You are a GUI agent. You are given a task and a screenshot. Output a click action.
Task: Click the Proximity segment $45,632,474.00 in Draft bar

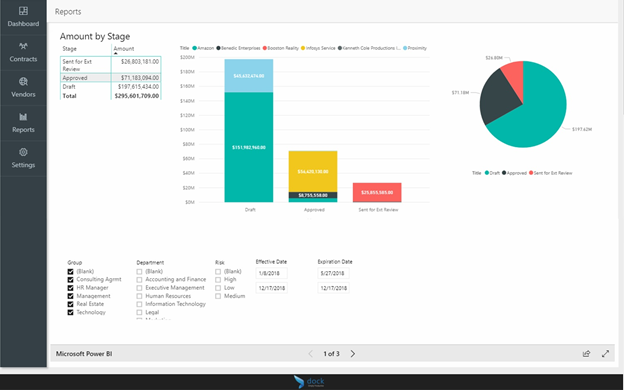coord(249,76)
